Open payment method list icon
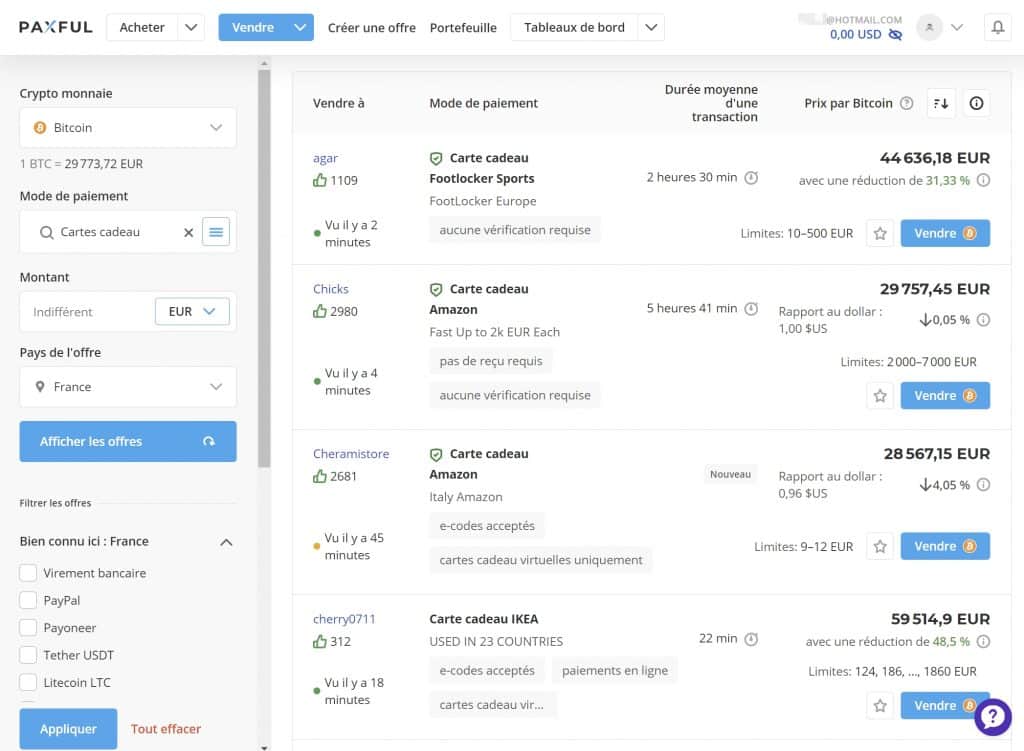1024x751 pixels. click(x=216, y=232)
